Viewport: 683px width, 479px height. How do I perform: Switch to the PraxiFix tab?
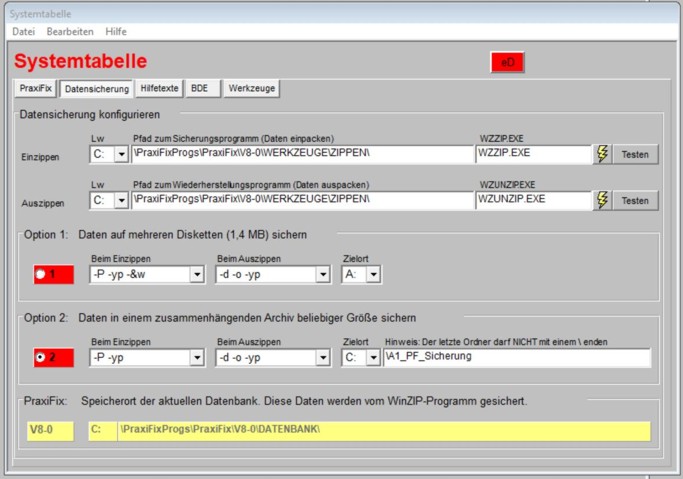[35, 88]
